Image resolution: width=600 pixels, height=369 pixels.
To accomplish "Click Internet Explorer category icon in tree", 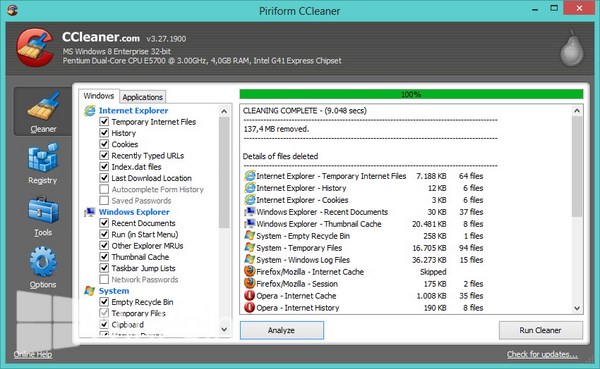I will pyautogui.click(x=90, y=111).
